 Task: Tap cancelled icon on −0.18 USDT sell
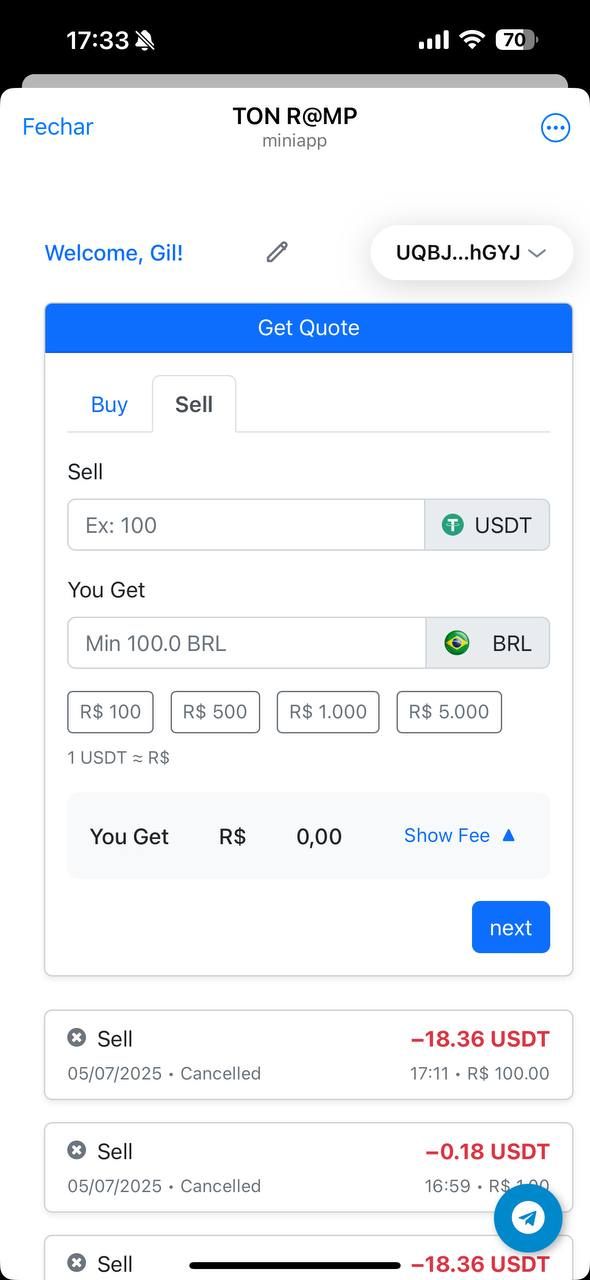coord(77,1151)
